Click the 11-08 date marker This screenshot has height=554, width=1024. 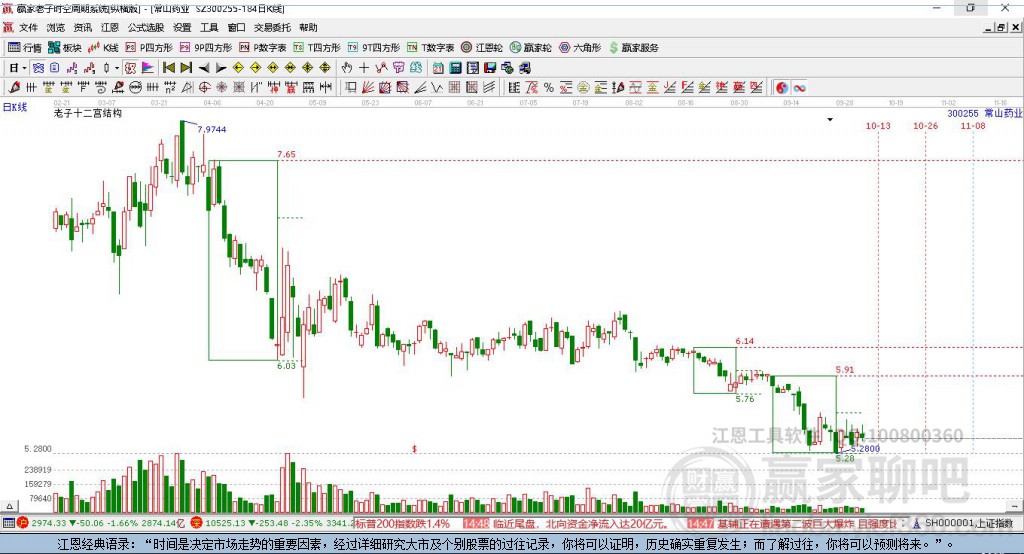(x=972, y=125)
